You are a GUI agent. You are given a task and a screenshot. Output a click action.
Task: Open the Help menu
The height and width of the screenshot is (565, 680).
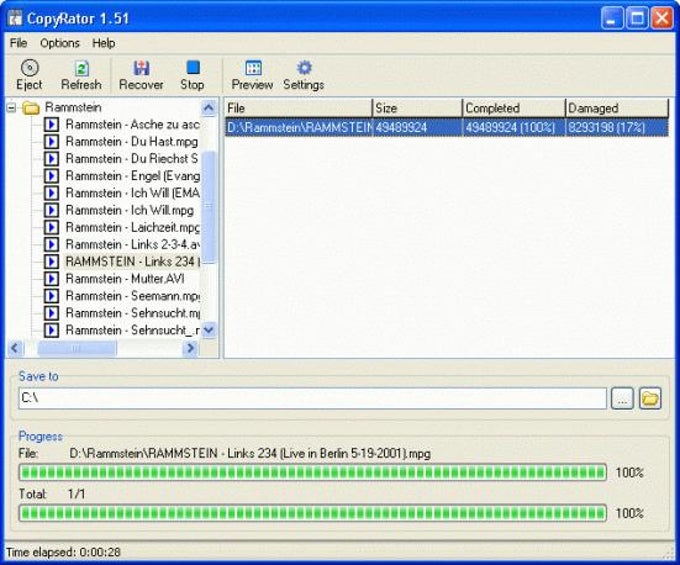pyautogui.click(x=104, y=43)
